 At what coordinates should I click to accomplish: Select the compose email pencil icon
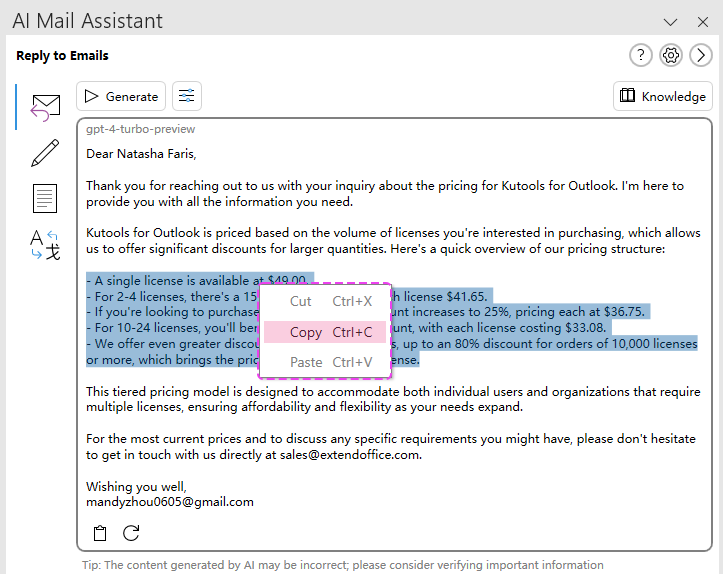click(x=45, y=153)
